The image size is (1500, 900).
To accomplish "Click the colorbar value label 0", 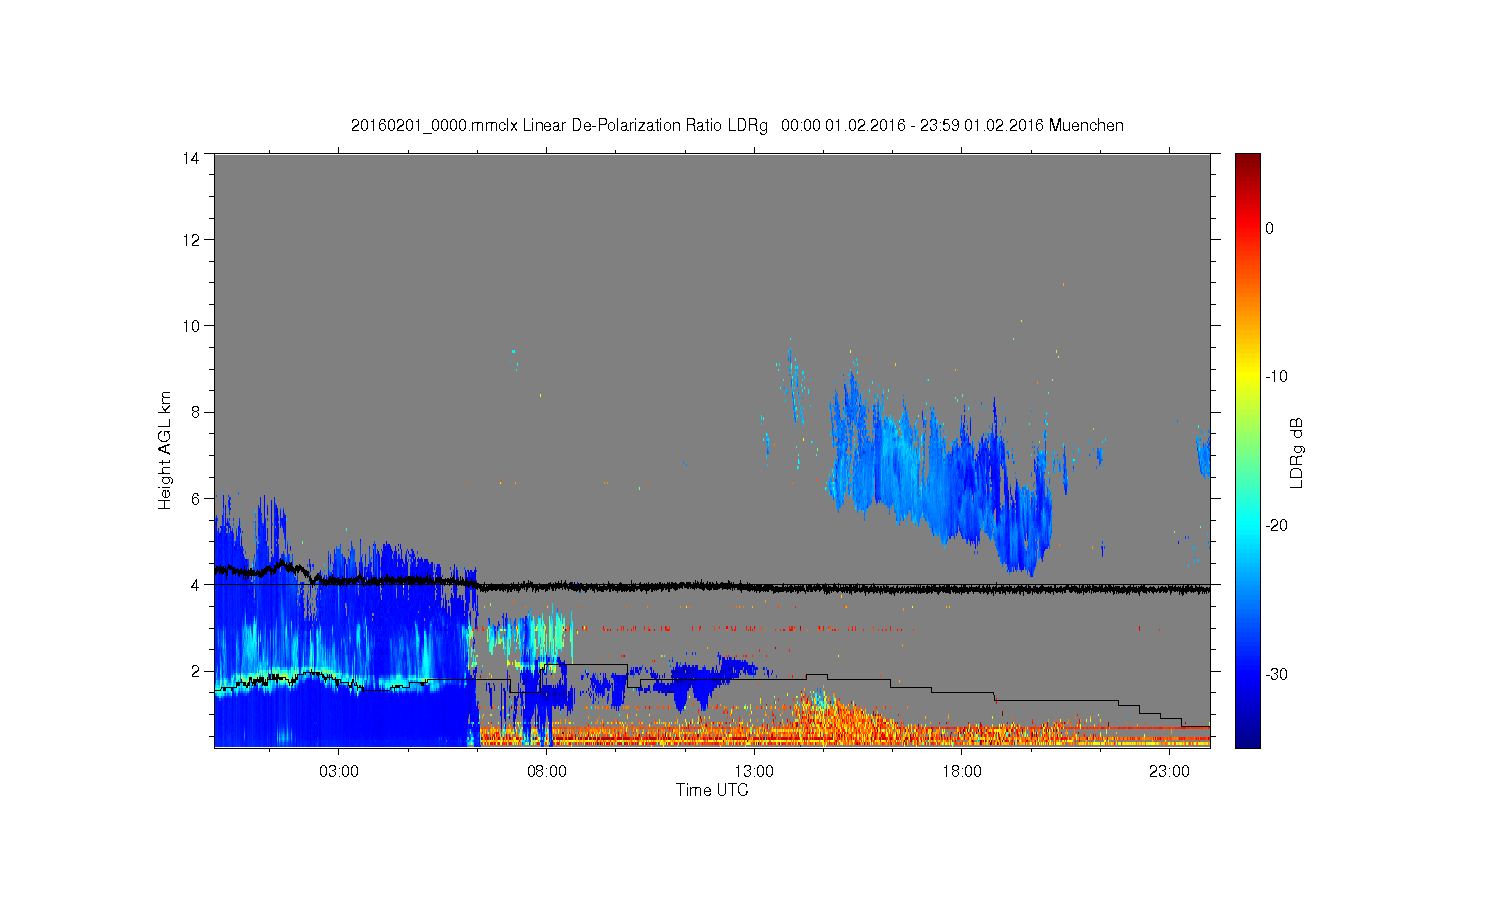I will click(1269, 228).
